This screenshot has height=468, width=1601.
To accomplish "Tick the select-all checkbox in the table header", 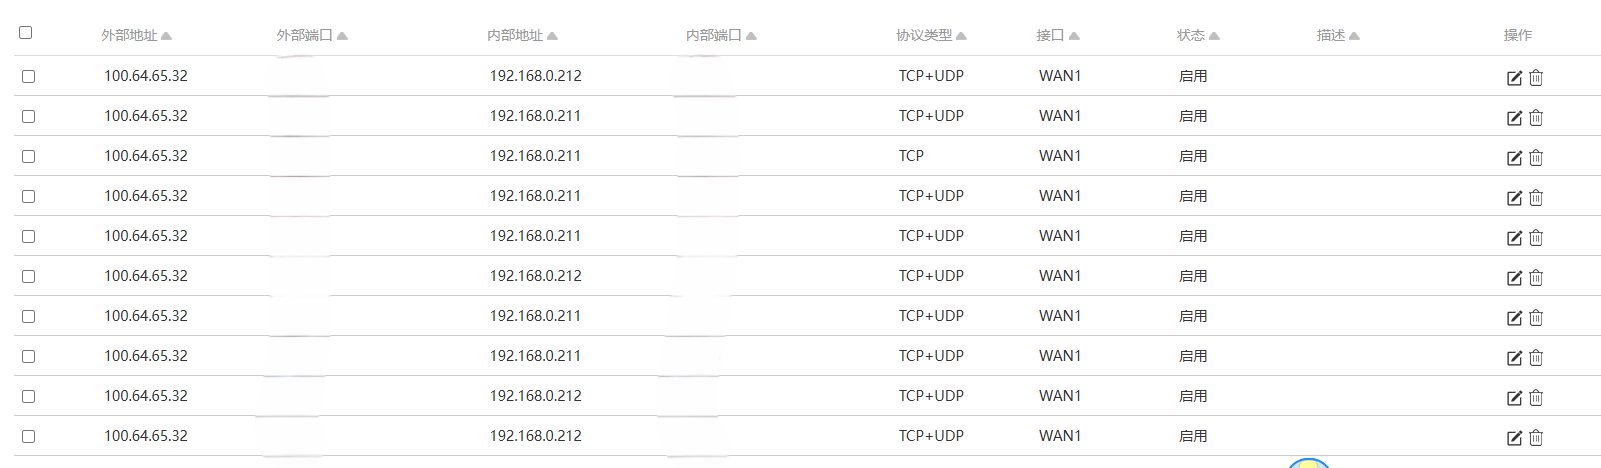I will click(x=26, y=33).
